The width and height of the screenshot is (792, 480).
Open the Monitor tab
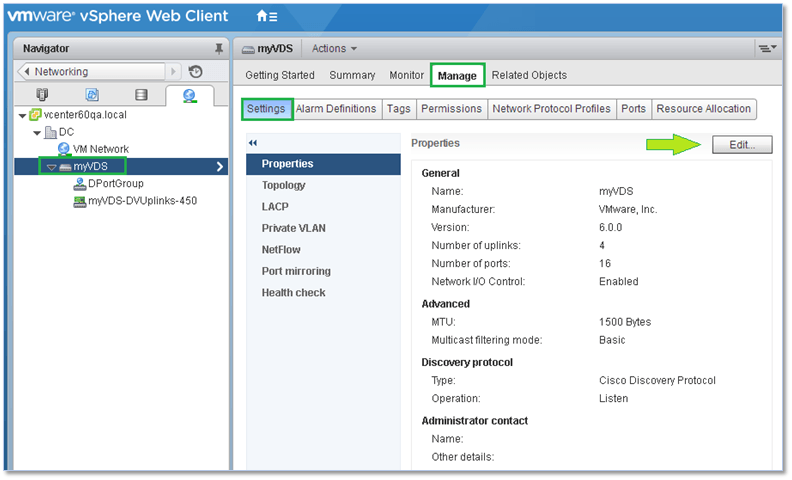coord(406,75)
